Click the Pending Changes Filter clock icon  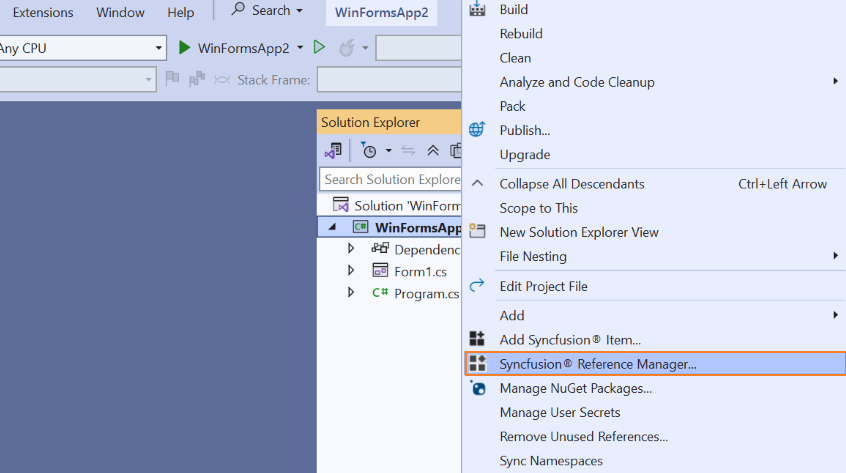tap(369, 150)
